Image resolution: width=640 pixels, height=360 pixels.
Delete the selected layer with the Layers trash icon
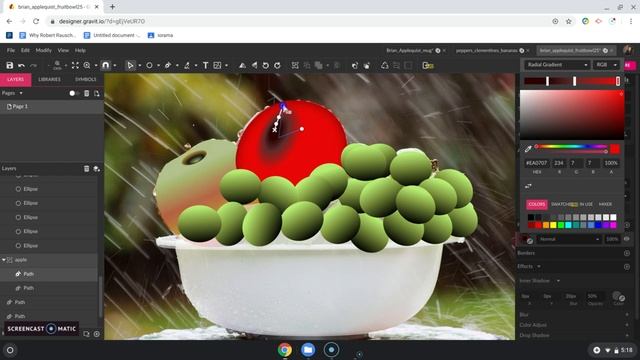point(87,169)
